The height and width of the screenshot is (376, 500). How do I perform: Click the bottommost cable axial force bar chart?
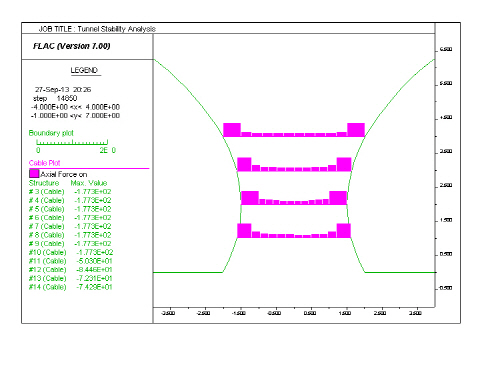(294, 231)
